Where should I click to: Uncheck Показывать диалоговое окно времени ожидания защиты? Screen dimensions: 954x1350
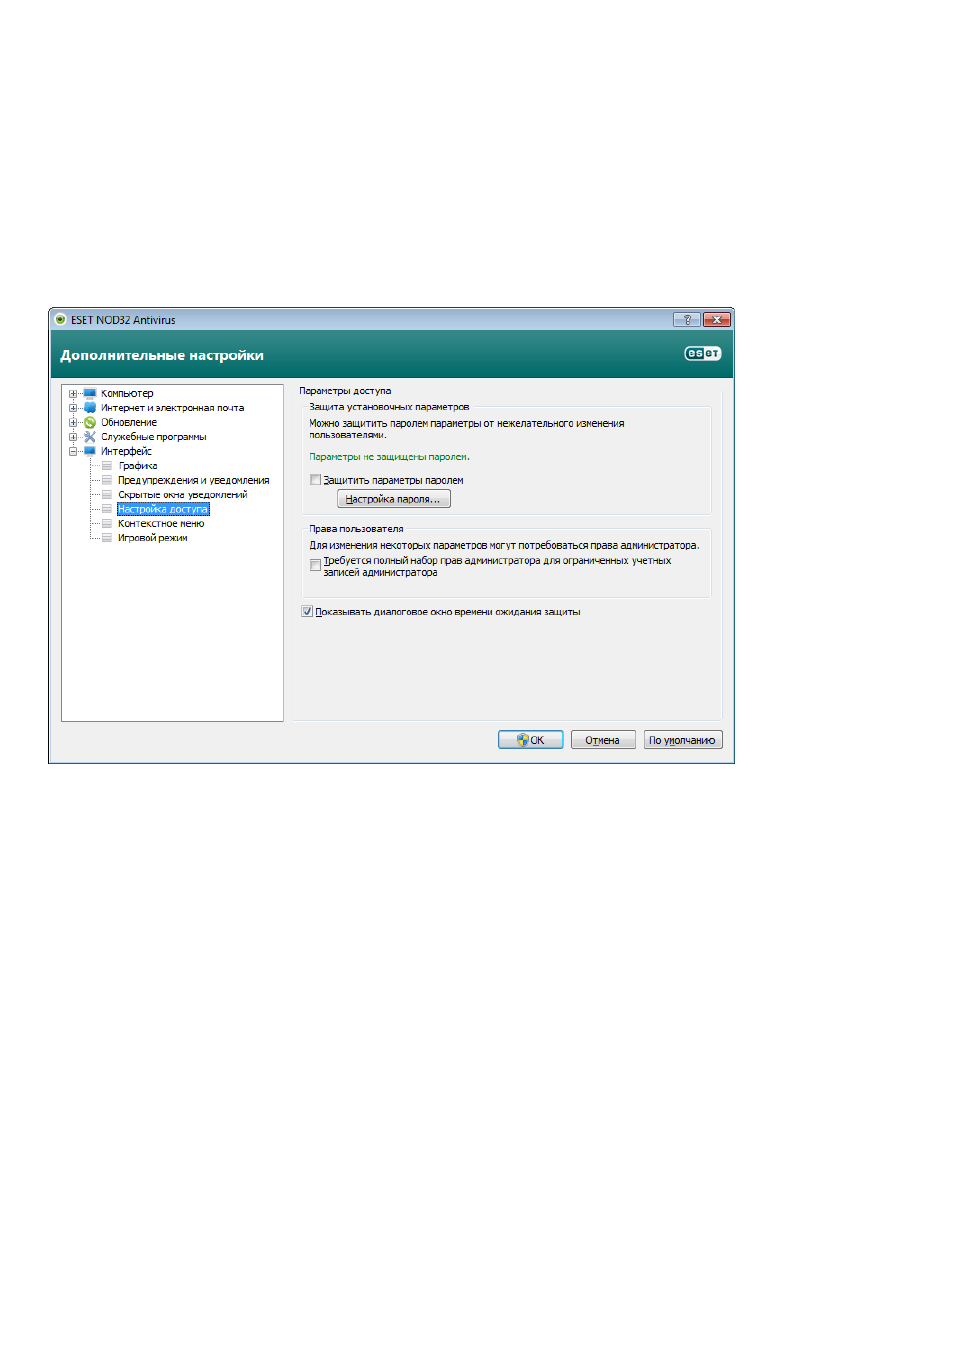307,612
